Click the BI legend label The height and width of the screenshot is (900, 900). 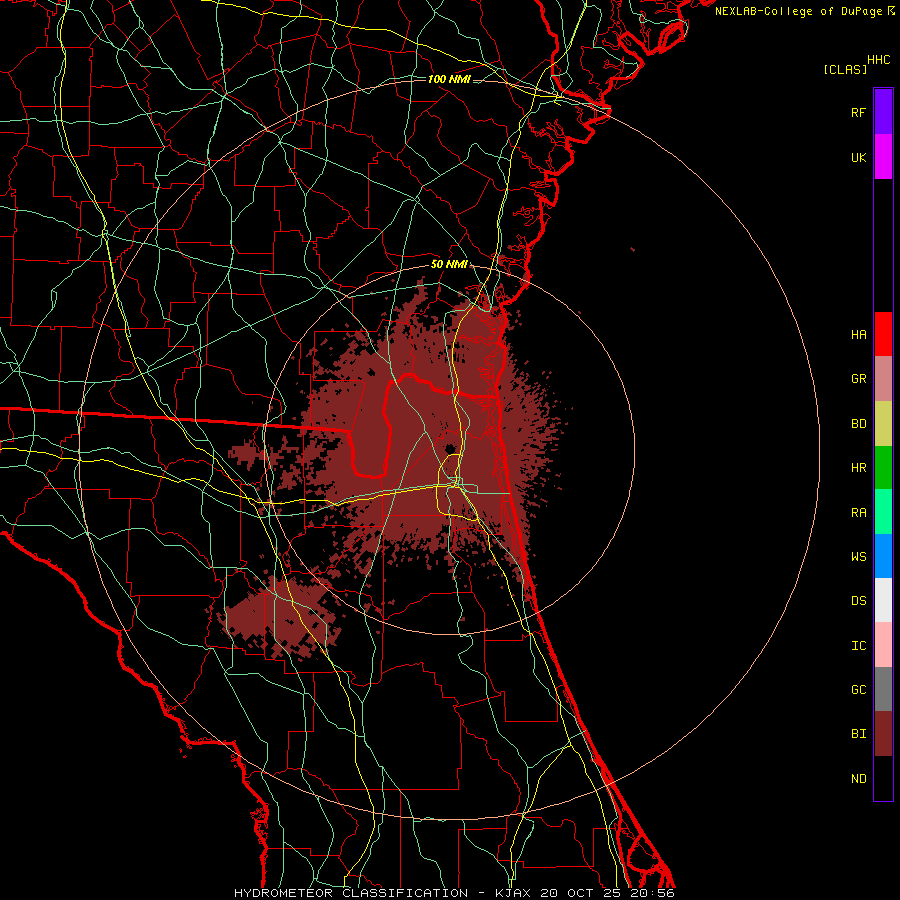point(858,734)
